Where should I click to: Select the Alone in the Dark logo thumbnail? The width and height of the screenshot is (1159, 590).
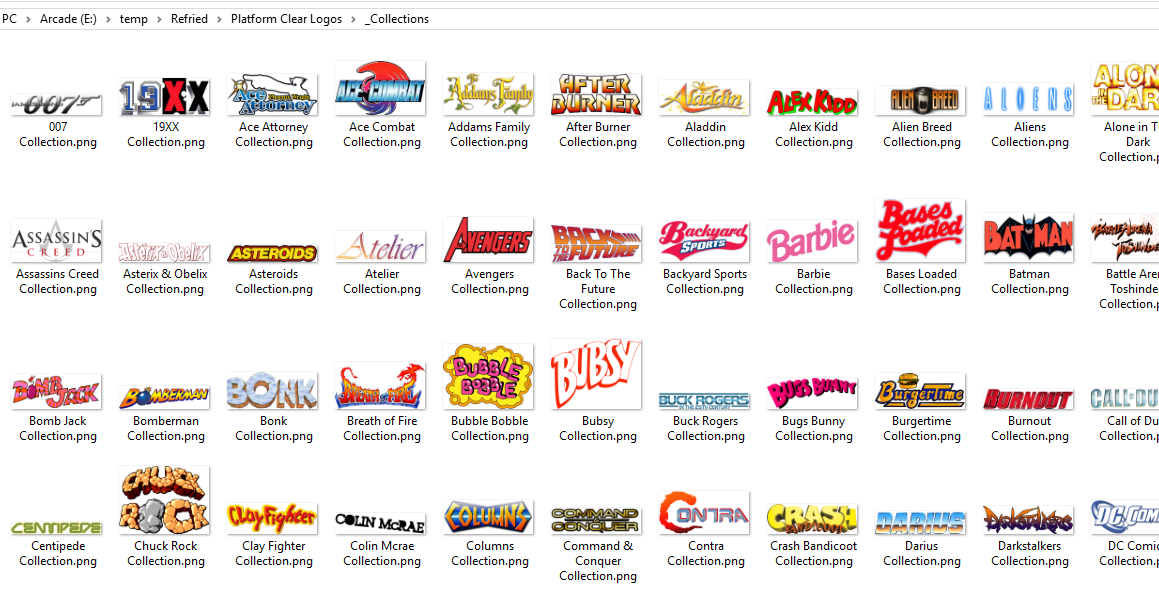(x=1124, y=89)
